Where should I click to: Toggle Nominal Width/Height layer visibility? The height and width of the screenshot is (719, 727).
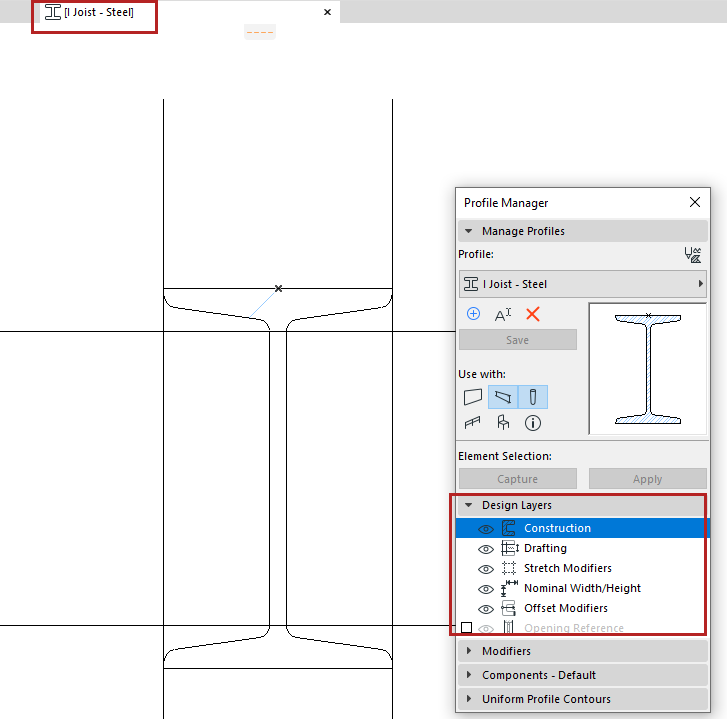pyautogui.click(x=485, y=589)
